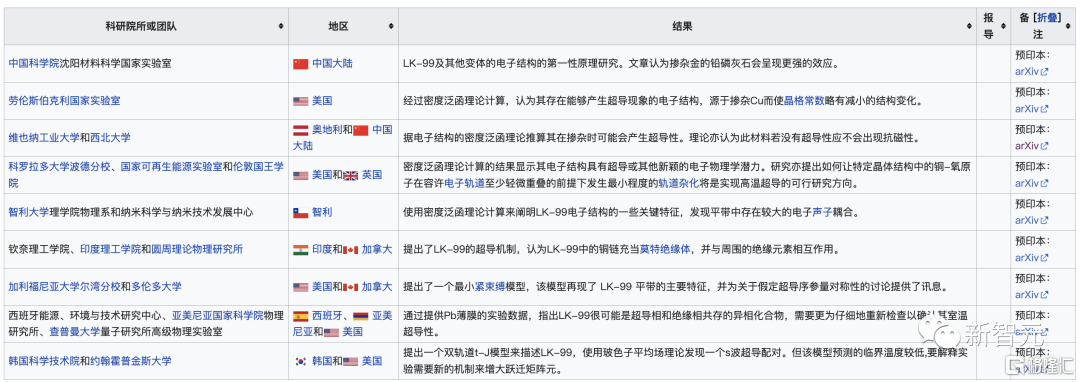Click the South Korea flag icon
The height and width of the screenshot is (382, 1080).
[x=300, y=361]
